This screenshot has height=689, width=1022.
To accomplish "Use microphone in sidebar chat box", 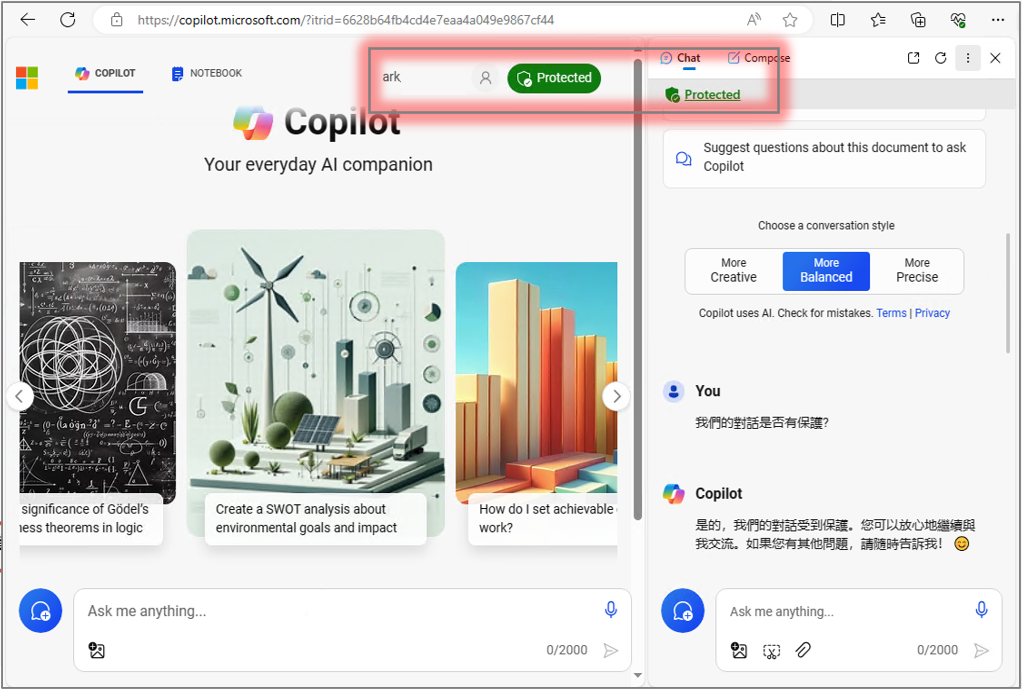I will click(x=981, y=609).
